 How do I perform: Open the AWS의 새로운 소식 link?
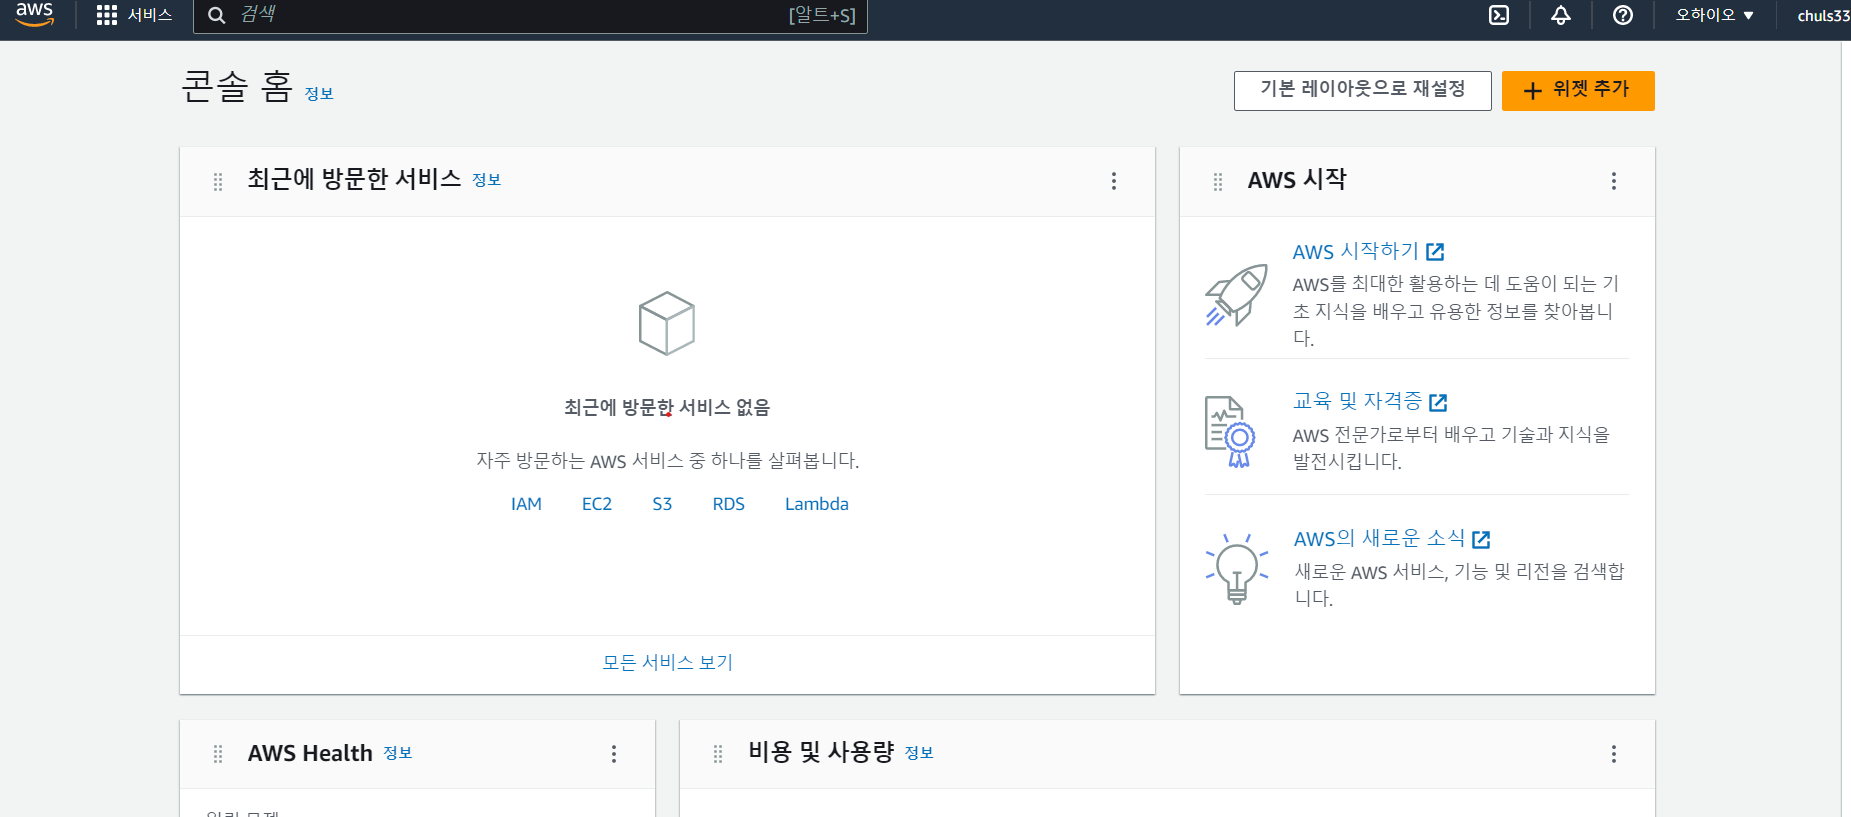click(1380, 538)
